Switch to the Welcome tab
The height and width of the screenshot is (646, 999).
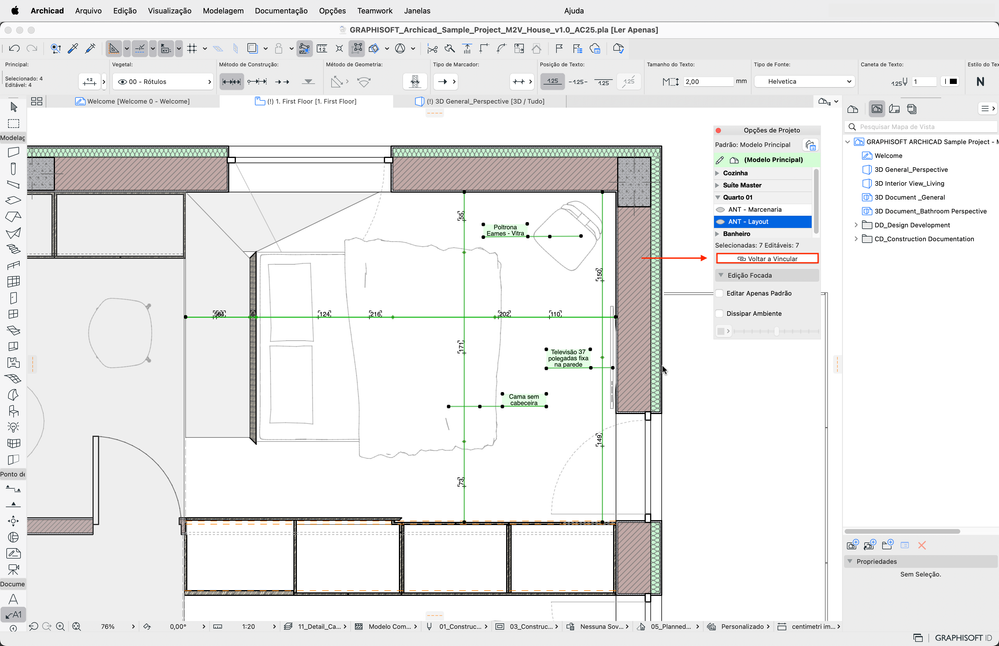click(132, 101)
